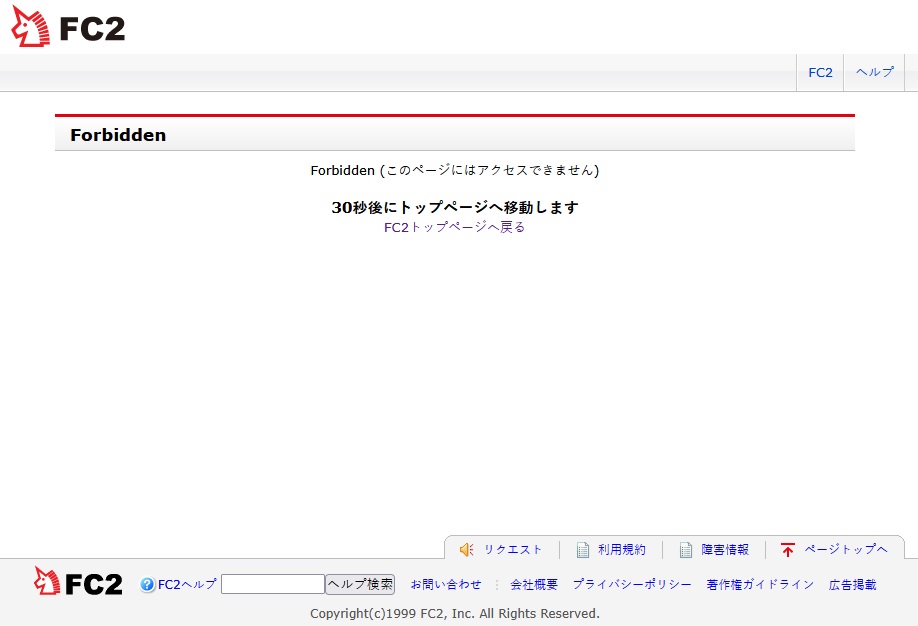918x626 pixels.
Task: Click the speaker icon beside リクエスト
Action: [467, 549]
